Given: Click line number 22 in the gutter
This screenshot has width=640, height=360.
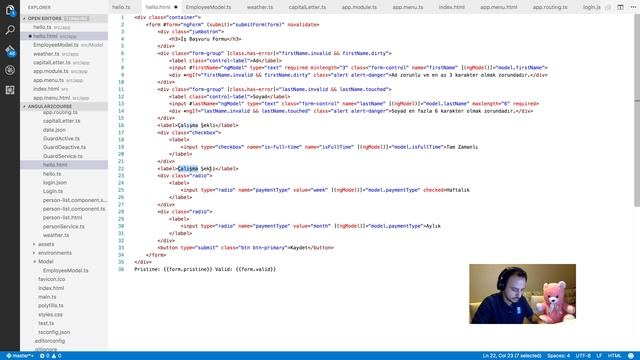Looking at the screenshot, I should [121, 169].
